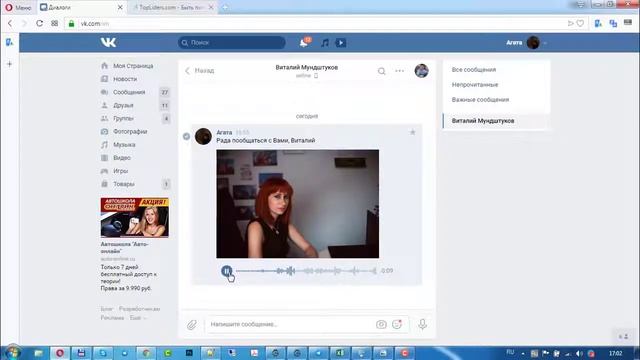Reload the page with the refresh icon
640x360 pixels.
39,23
